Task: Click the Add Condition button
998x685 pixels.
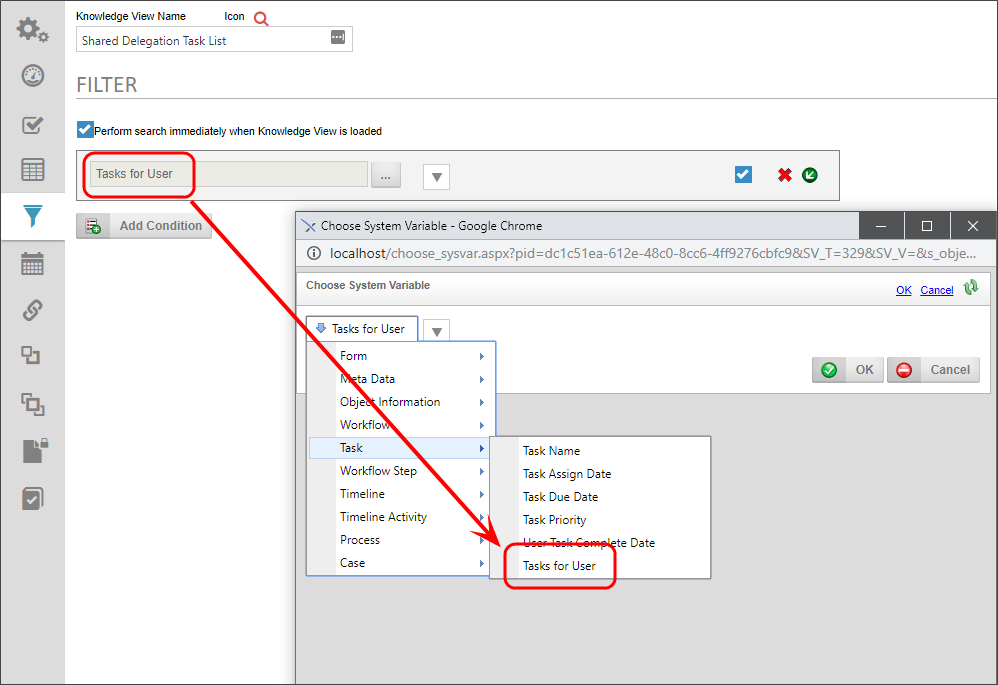Action: [x=144, y=226]
